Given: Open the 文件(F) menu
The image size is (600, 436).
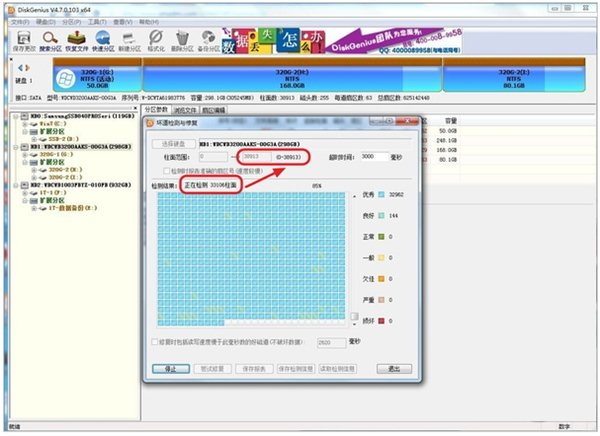Looking at the screenshot, I should click(x=20, y=22).
